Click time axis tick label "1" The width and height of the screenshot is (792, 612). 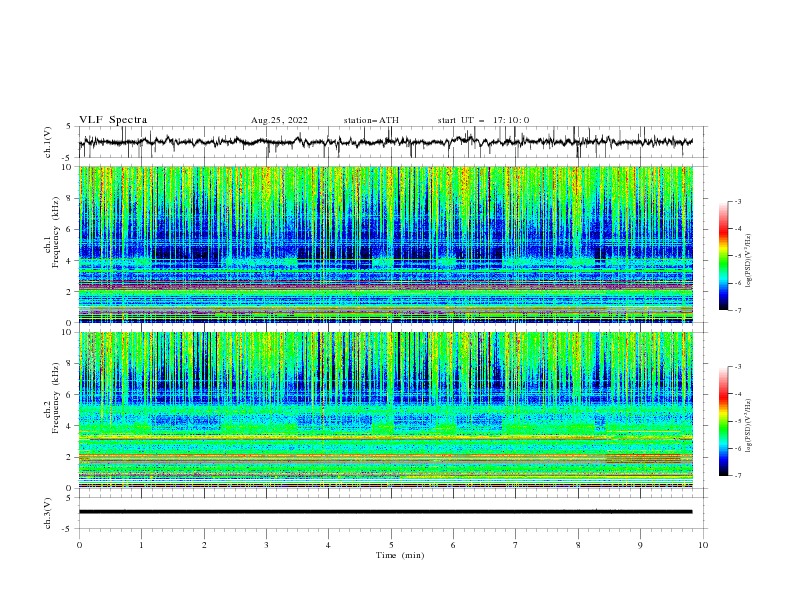141,545
